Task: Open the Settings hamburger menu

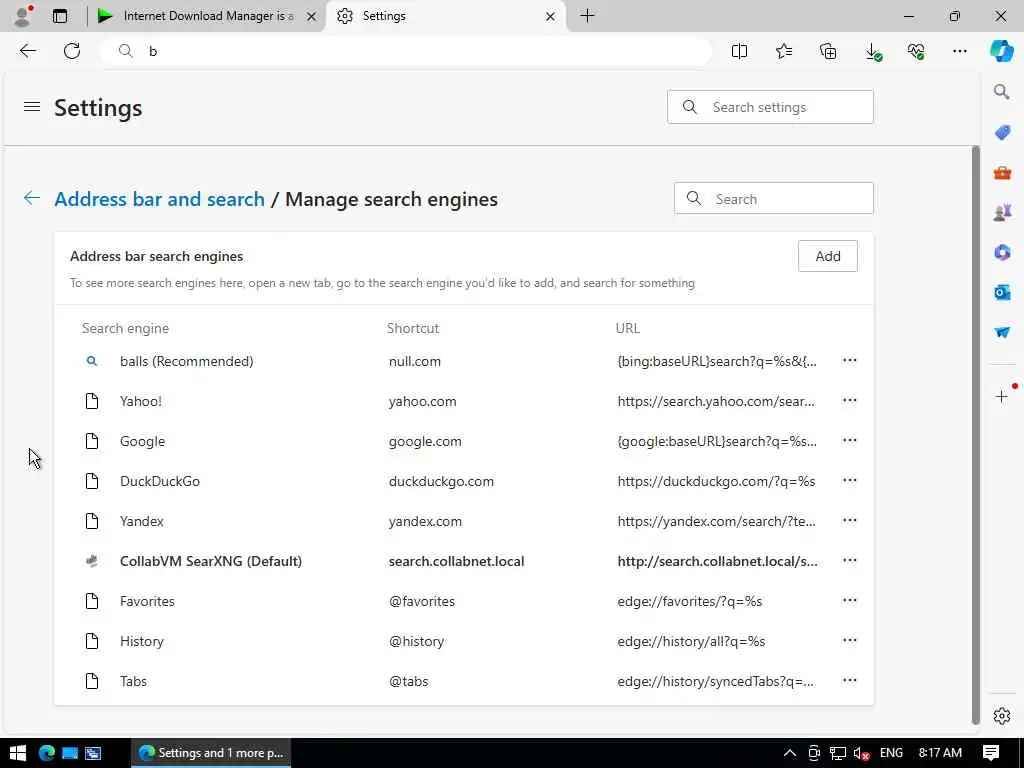Action: (32, 107)
